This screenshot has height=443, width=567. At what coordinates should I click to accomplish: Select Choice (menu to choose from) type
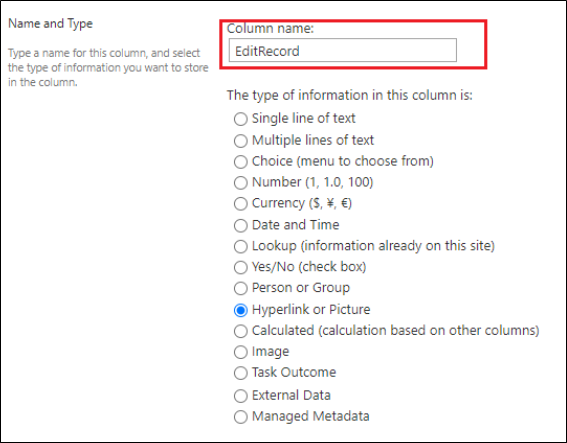coord(240,162)
